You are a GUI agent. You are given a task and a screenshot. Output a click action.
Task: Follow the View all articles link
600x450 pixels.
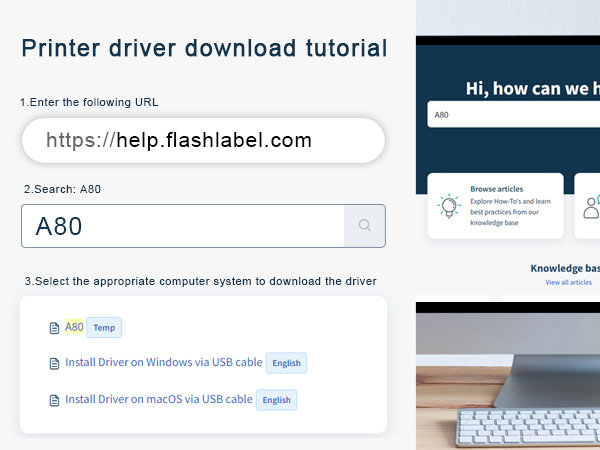point(571,283)
